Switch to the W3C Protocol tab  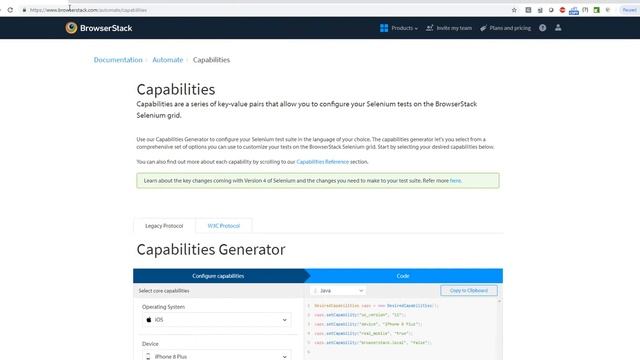click(x=224, y=226)
